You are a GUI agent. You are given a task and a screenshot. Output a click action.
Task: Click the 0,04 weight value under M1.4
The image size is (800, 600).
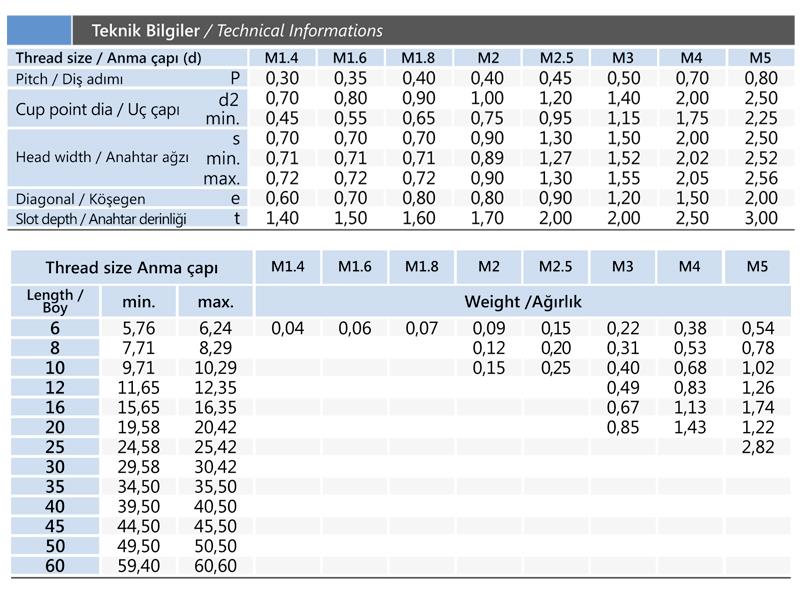point(288,328)
